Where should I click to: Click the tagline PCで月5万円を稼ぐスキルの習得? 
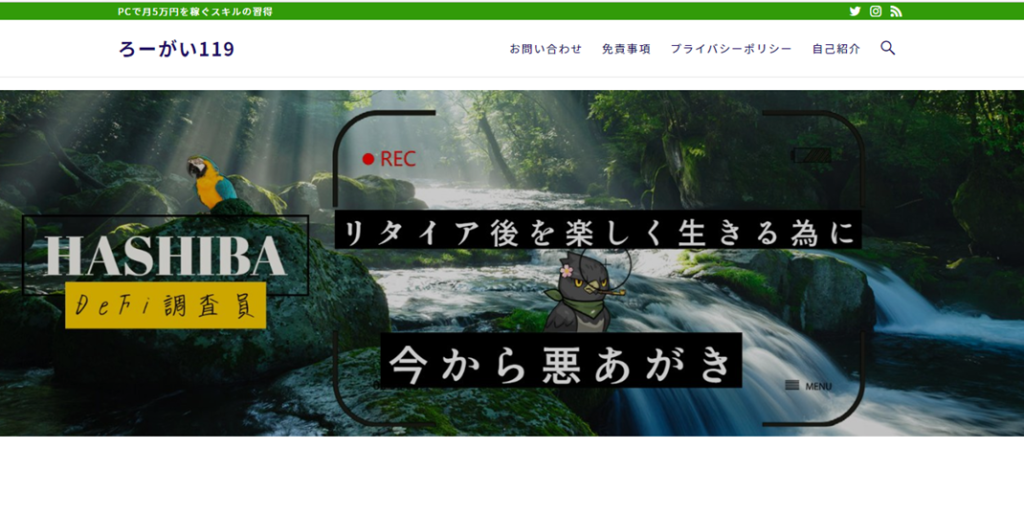click(195, 12)
